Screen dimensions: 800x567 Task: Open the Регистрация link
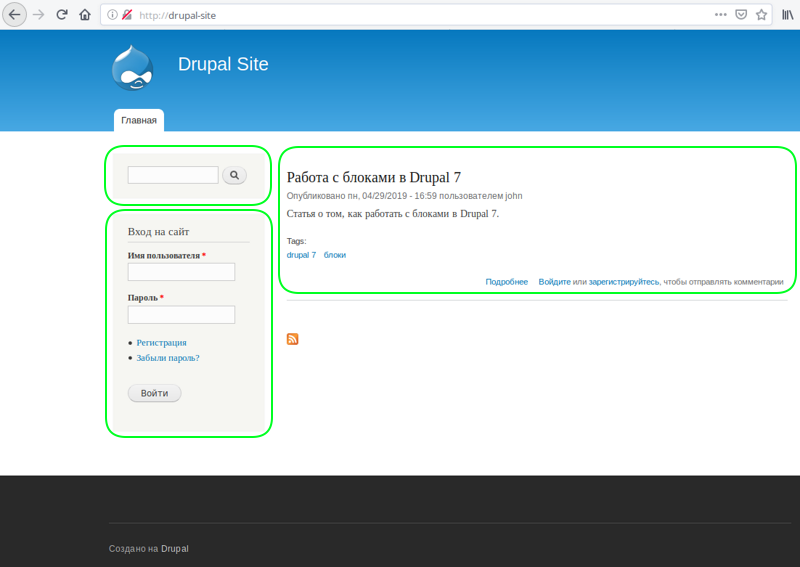161,342
